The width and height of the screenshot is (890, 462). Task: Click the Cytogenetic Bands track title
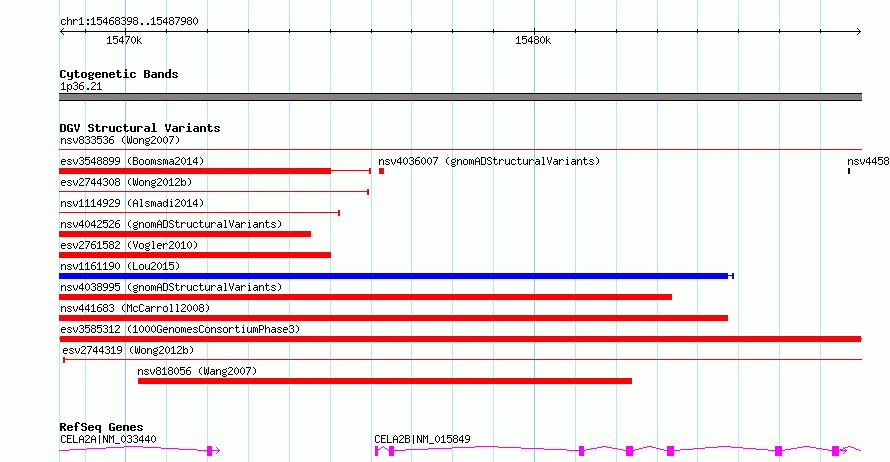point(119,74)
